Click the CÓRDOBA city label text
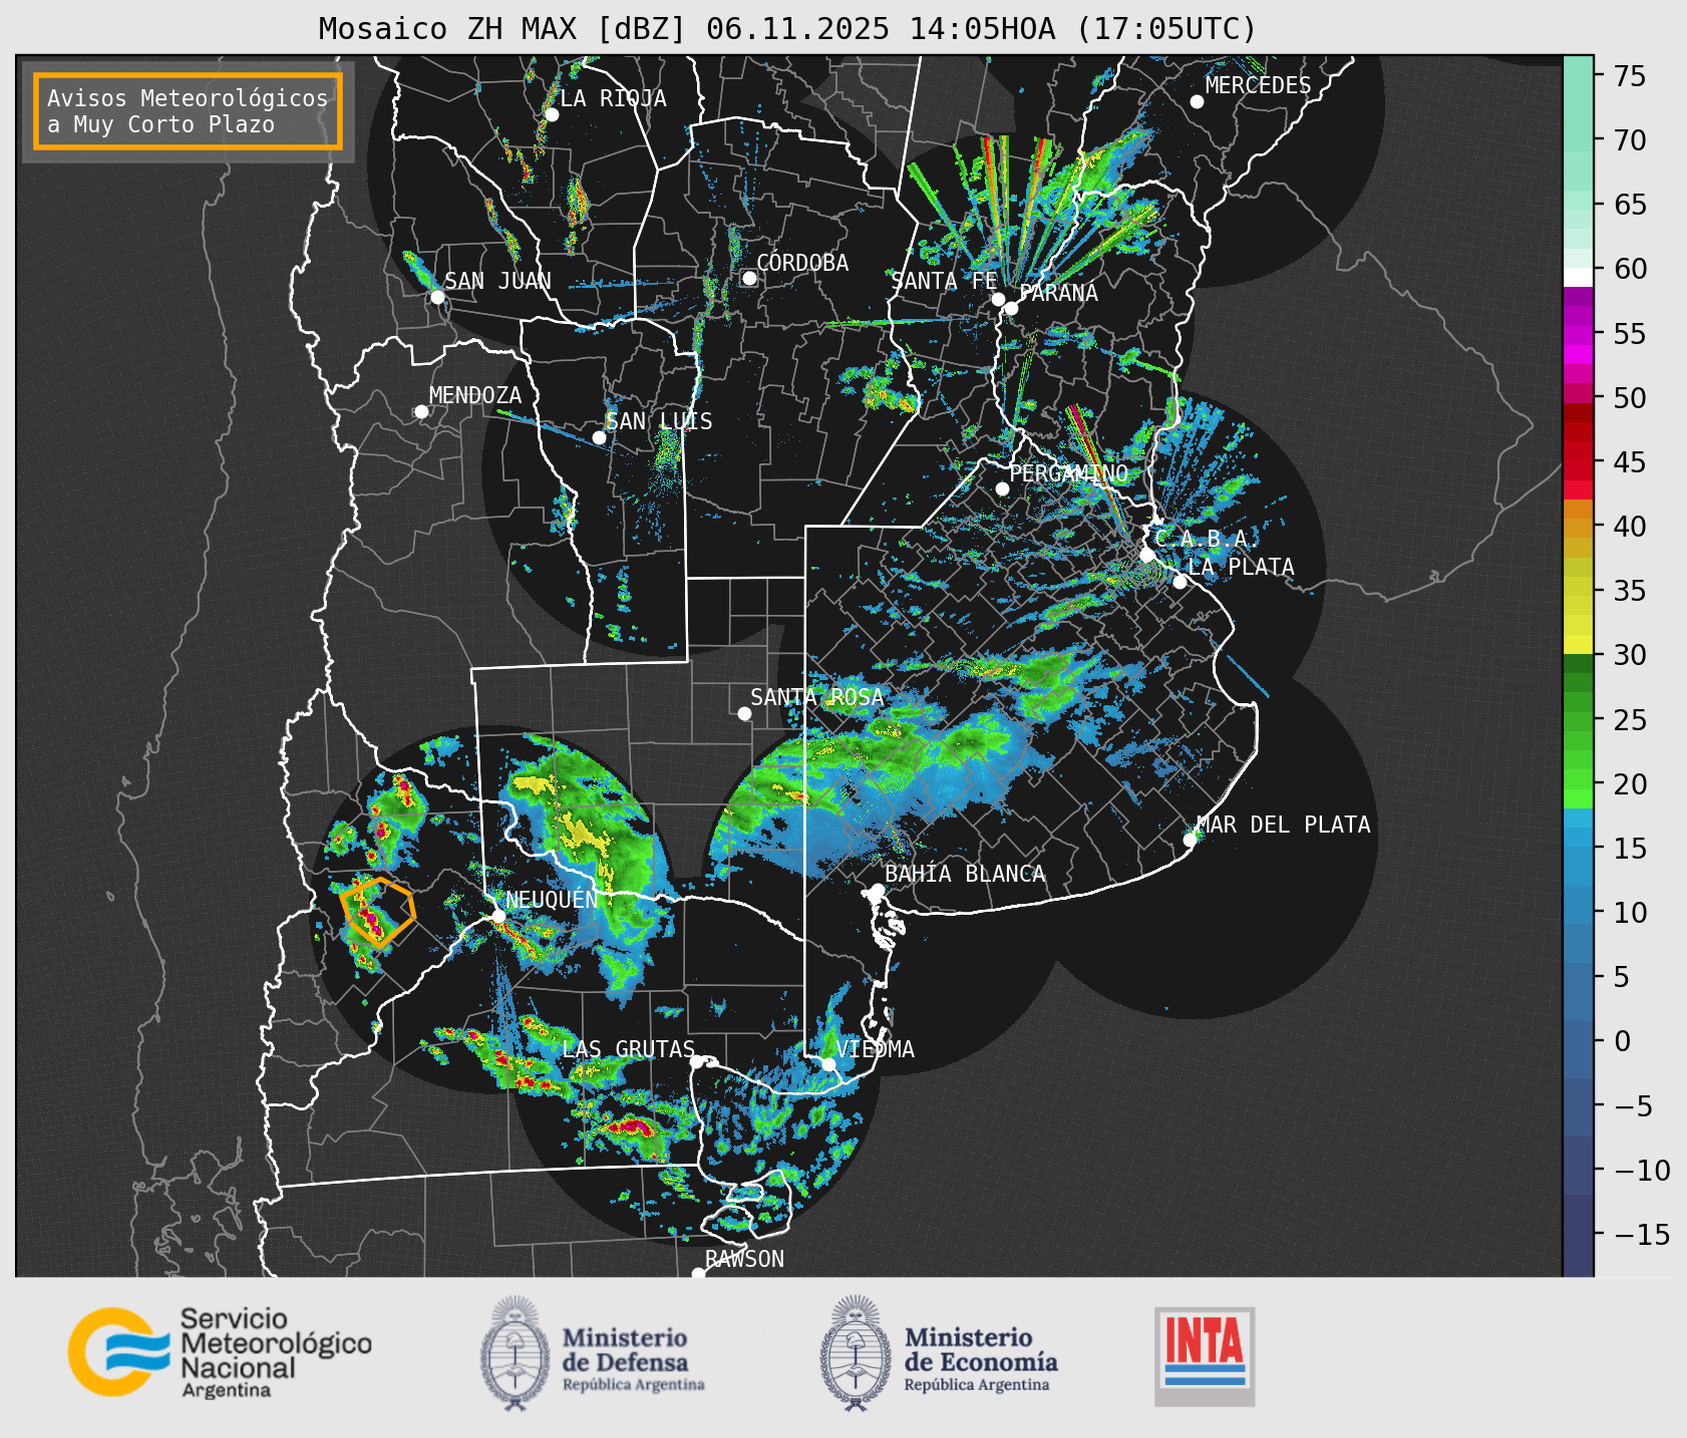The width and height of the screenshot is (1687, 1438). [802, 263]
